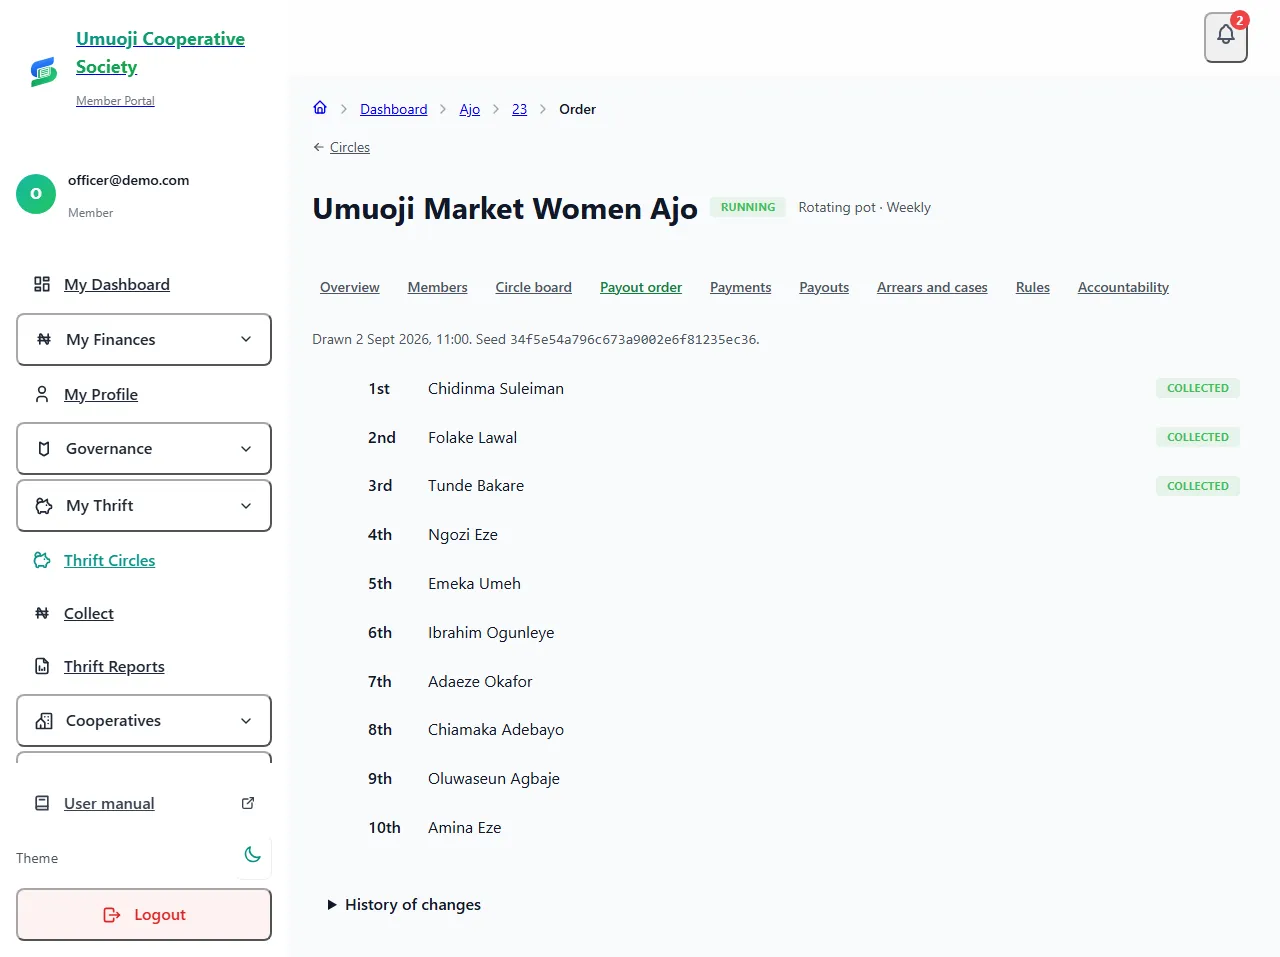1280x957 pixels.
Task: Open Thrift Reports sidebar link
Action: tap(114, 666)
